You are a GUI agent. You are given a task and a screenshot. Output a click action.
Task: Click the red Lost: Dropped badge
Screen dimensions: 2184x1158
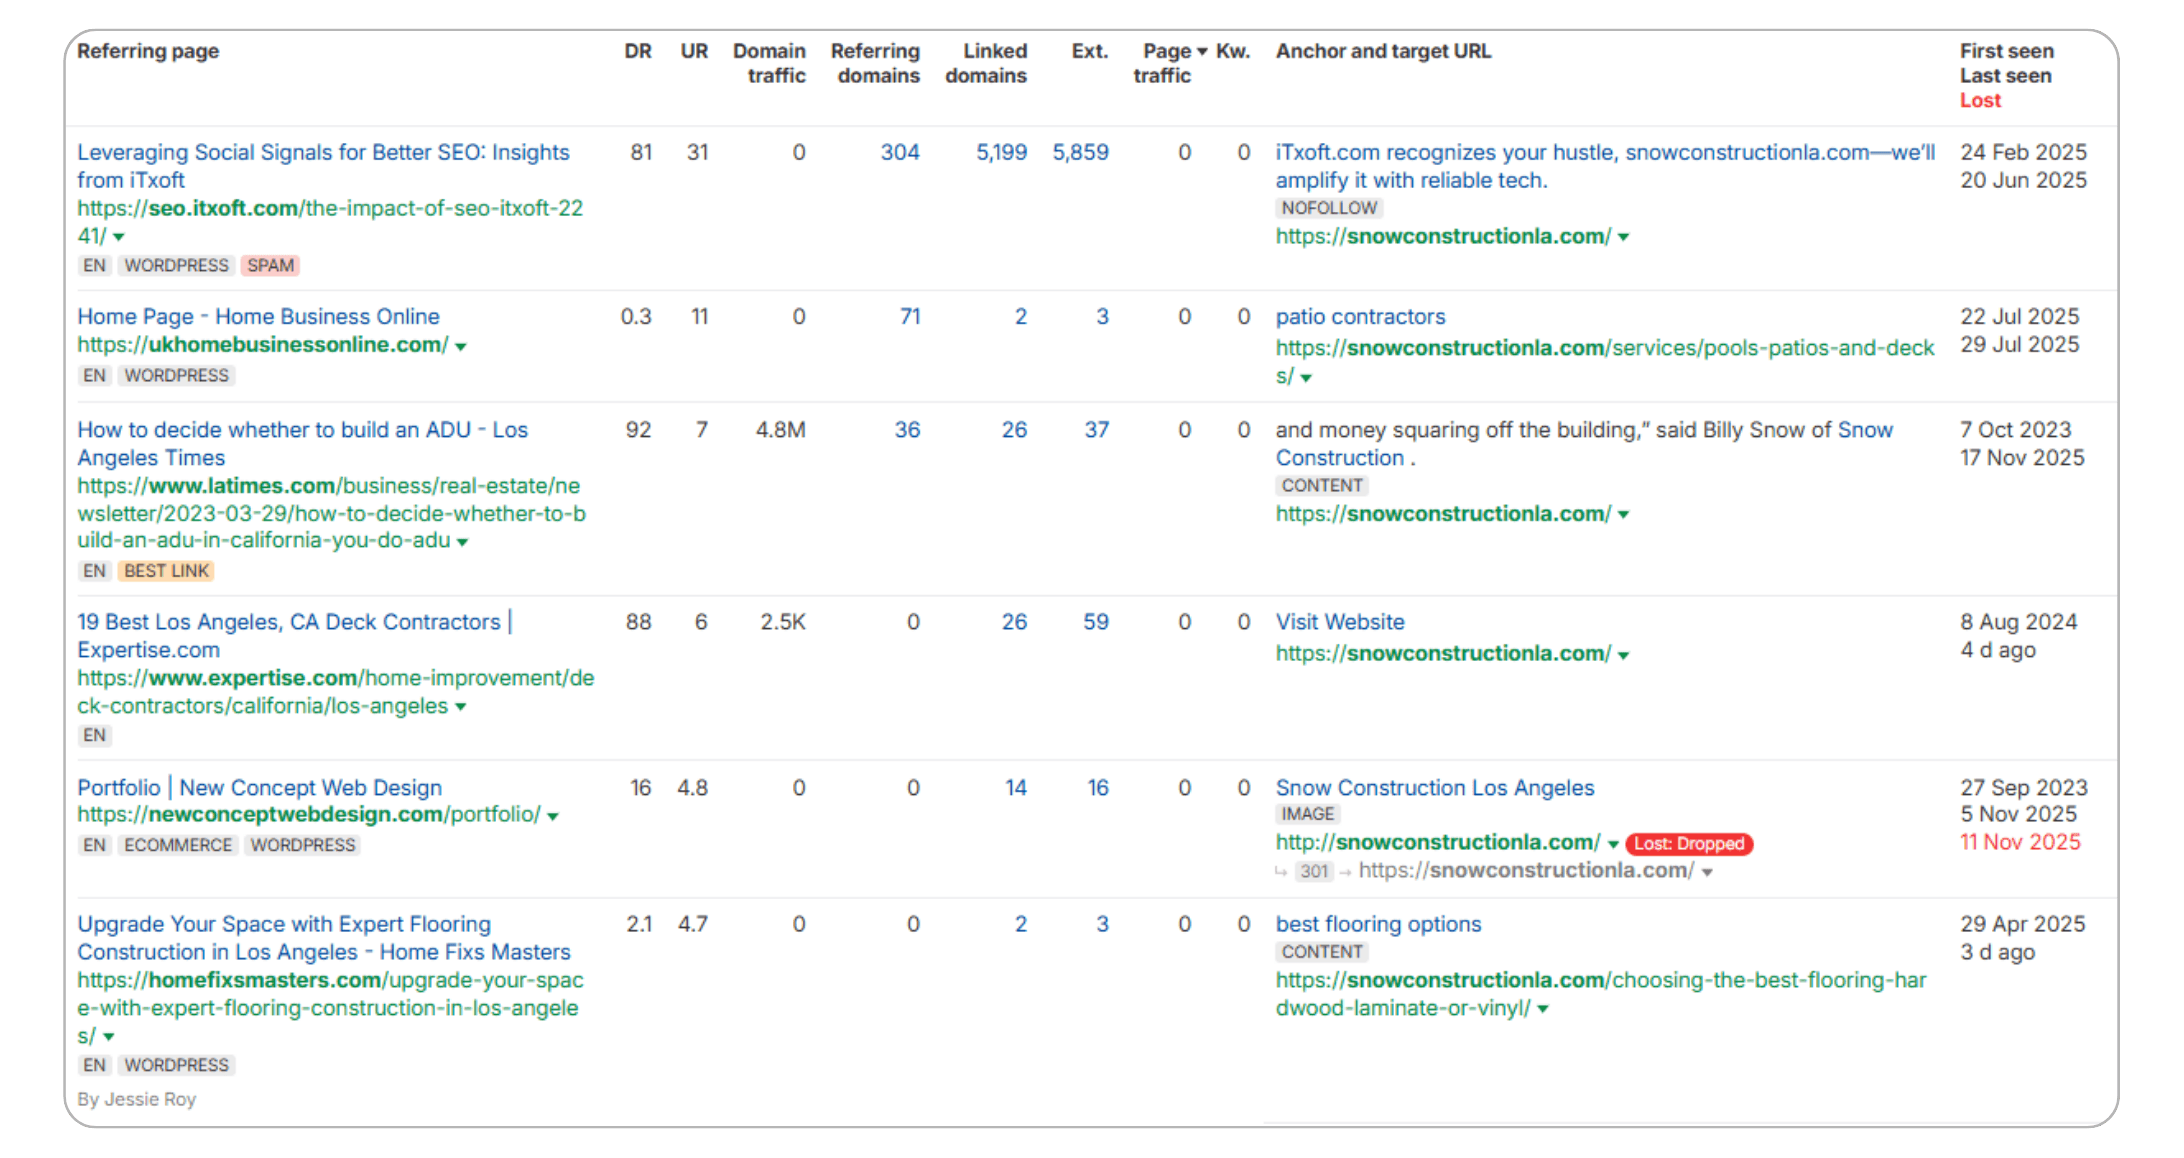pyautogui.click(x=1689, y=843)
